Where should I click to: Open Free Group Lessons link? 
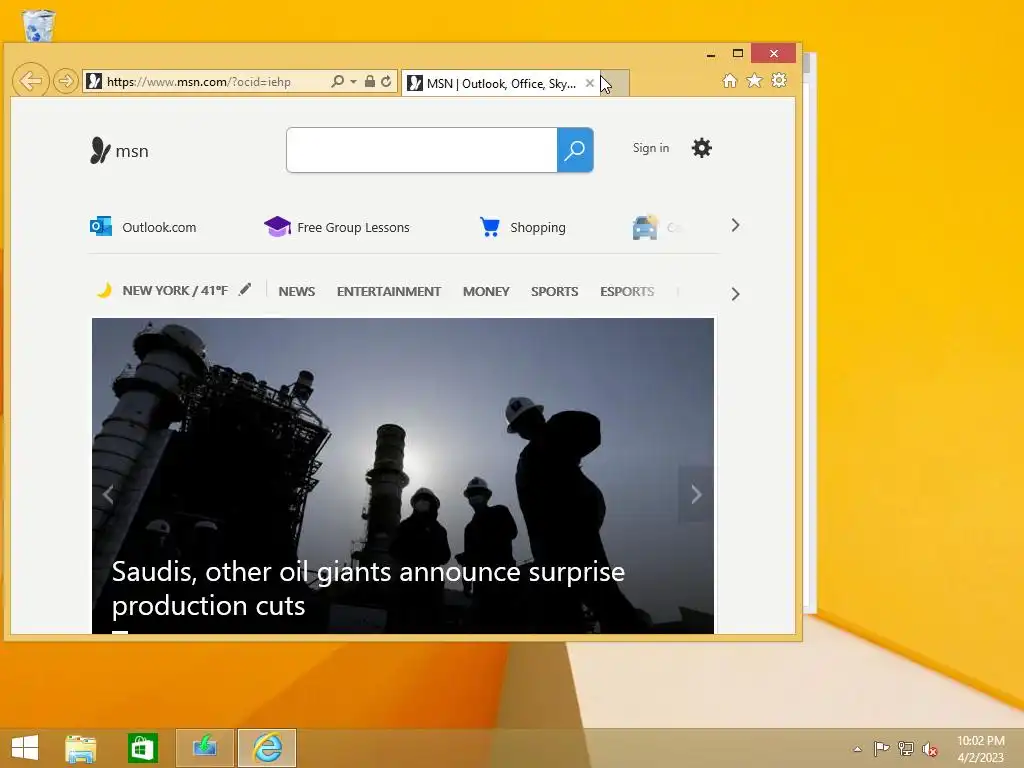click(337, 227)
